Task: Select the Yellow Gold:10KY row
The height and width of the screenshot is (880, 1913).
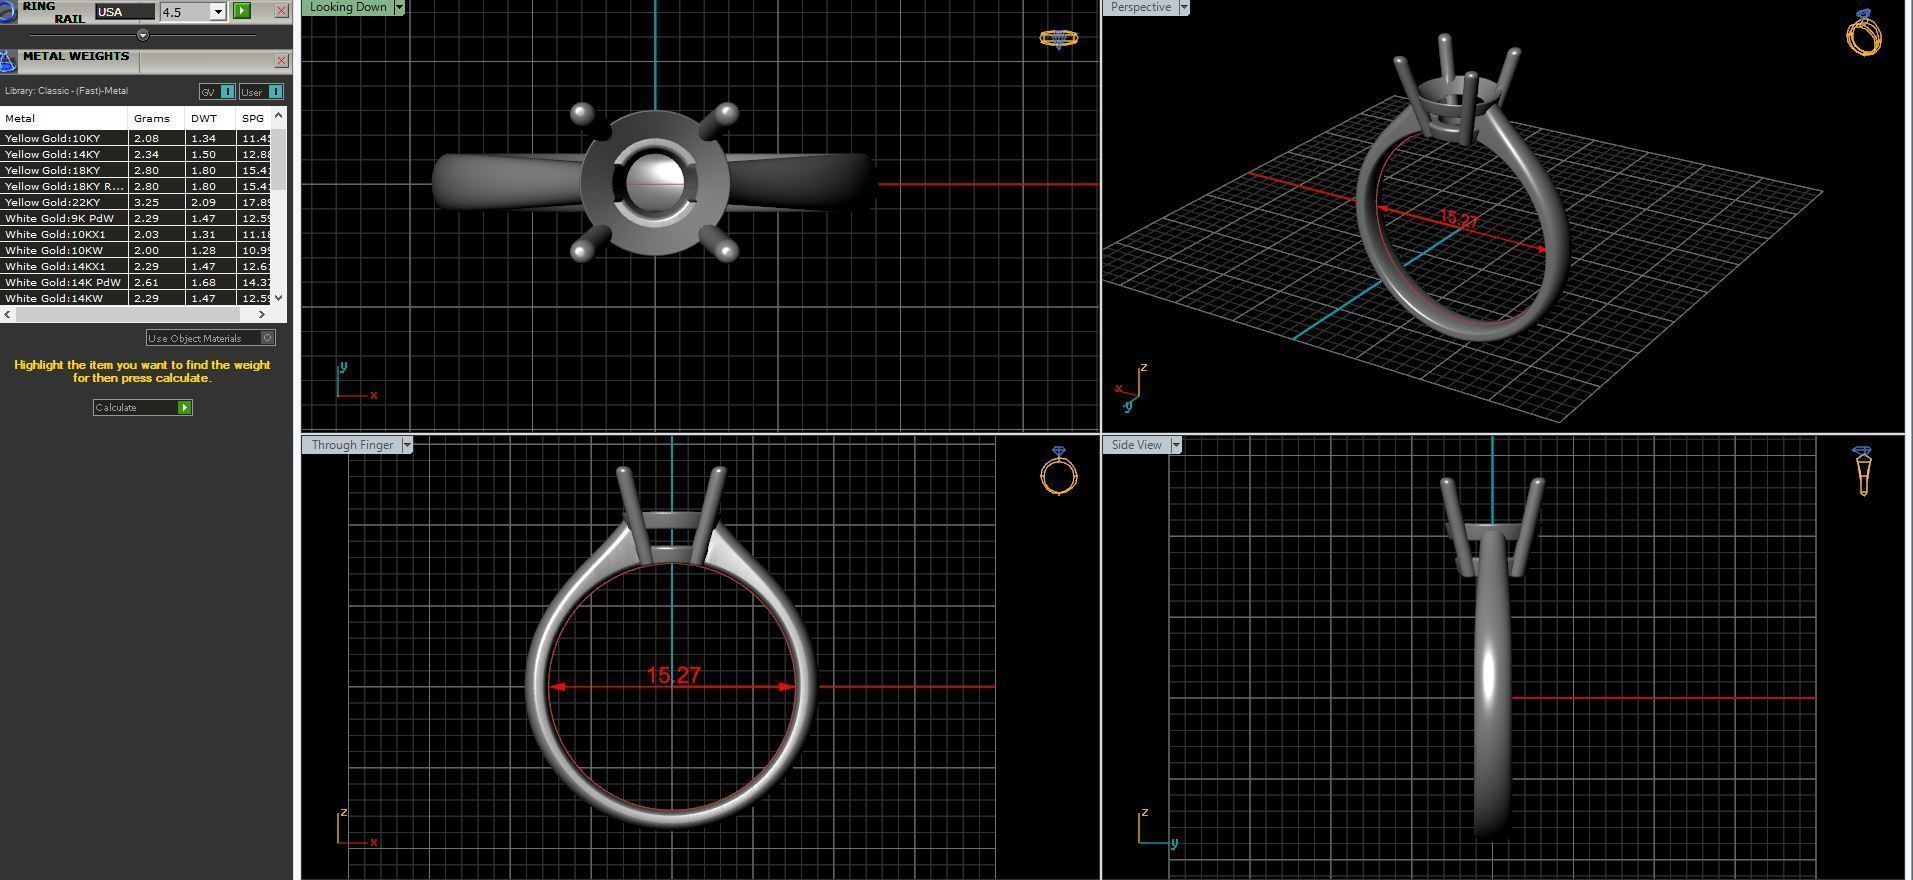Action: [x=136, y=138]
